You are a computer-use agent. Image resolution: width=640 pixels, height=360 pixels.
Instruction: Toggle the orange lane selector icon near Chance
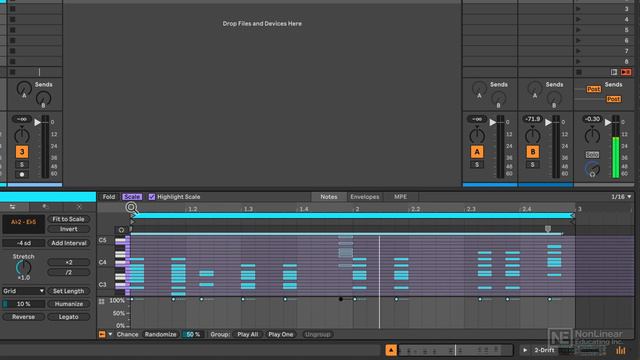pos(102,334)
